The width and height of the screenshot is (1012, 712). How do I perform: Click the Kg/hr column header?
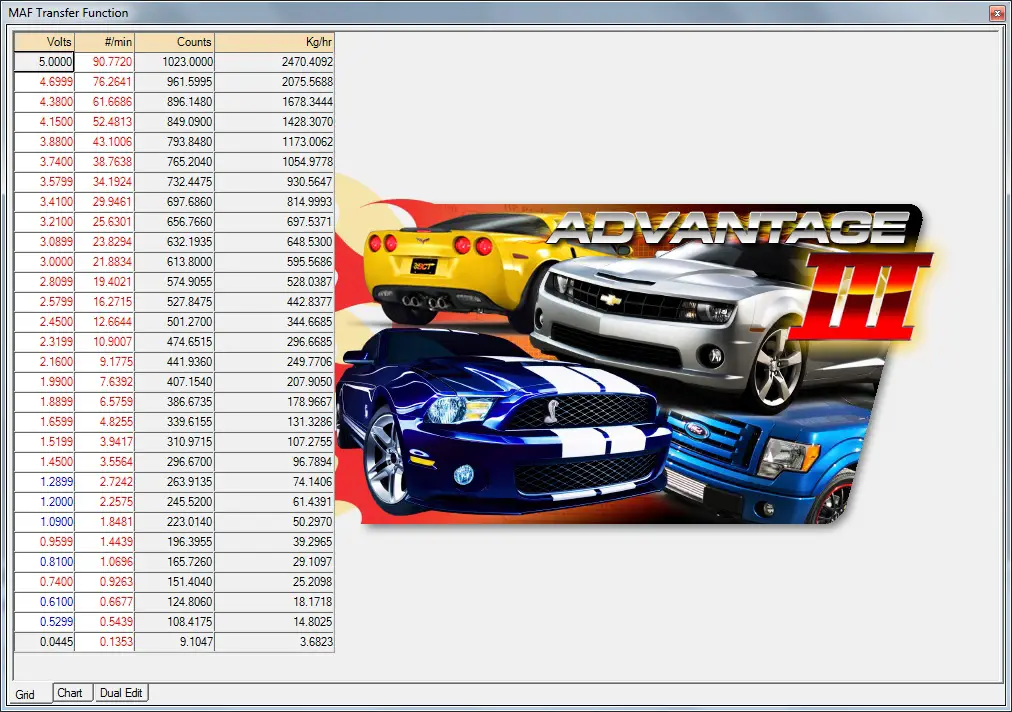point(274,42)
